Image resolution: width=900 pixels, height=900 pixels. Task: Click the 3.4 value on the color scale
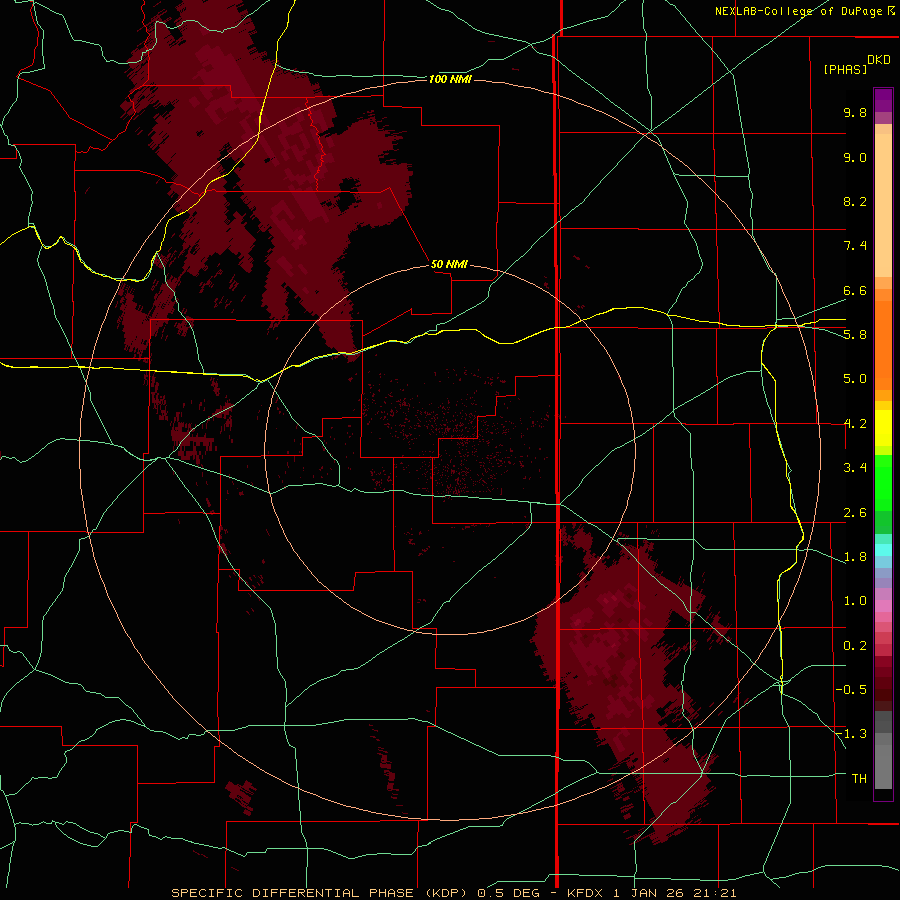[855, 468]
